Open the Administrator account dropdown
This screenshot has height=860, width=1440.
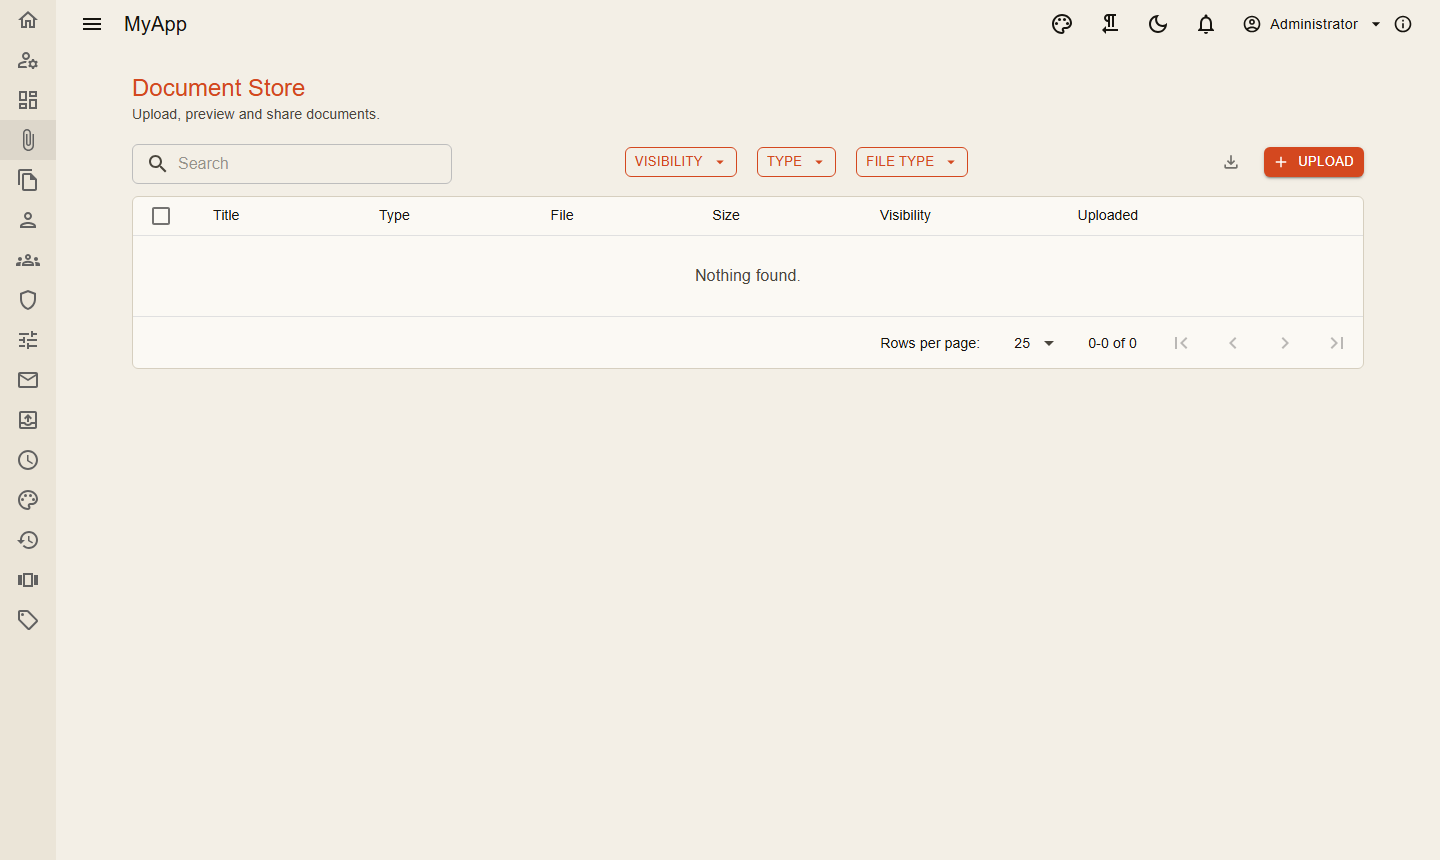point(1312,24)
